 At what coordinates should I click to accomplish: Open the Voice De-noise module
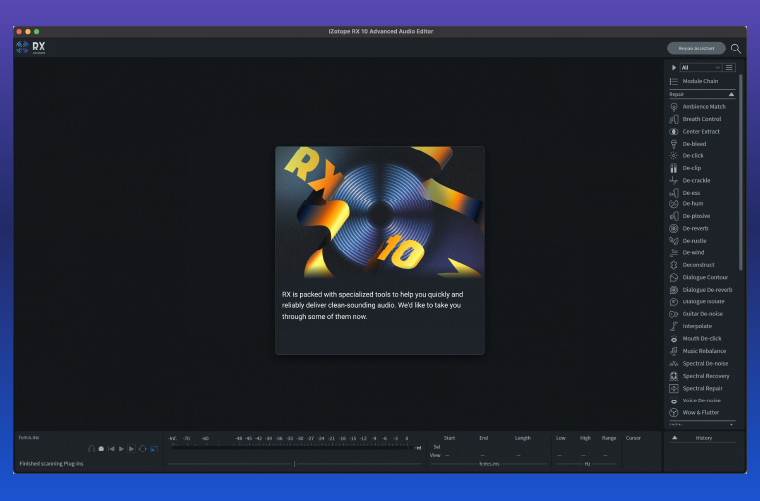click(x=695, y=400)
